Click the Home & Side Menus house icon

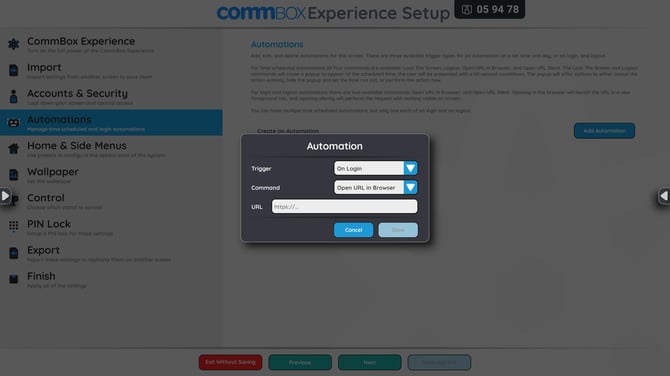[x=14, y=149]
